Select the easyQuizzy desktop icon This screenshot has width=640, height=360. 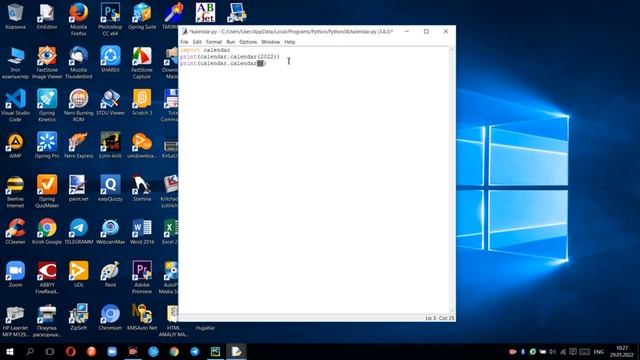(x=110, y=188)
